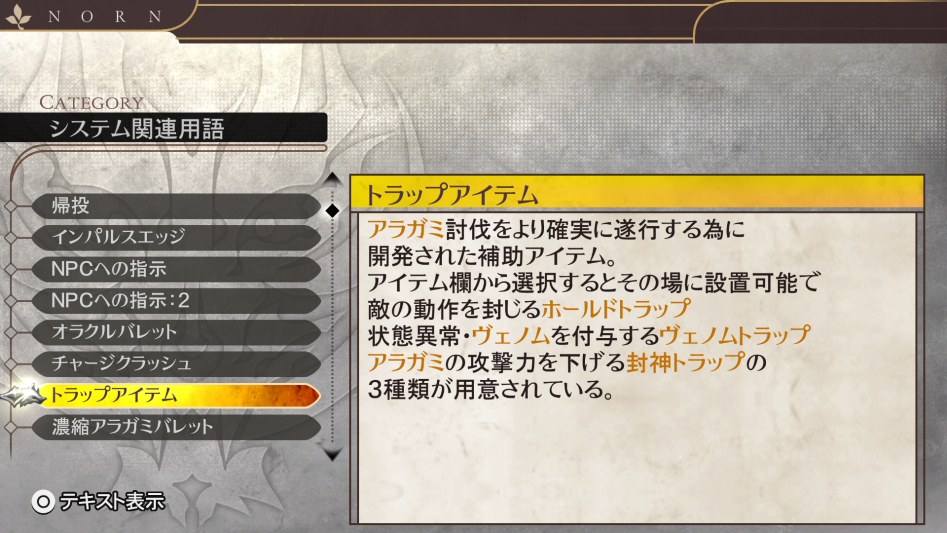Click the winged cursor icon beside トラップアイテム

[23, 395]
